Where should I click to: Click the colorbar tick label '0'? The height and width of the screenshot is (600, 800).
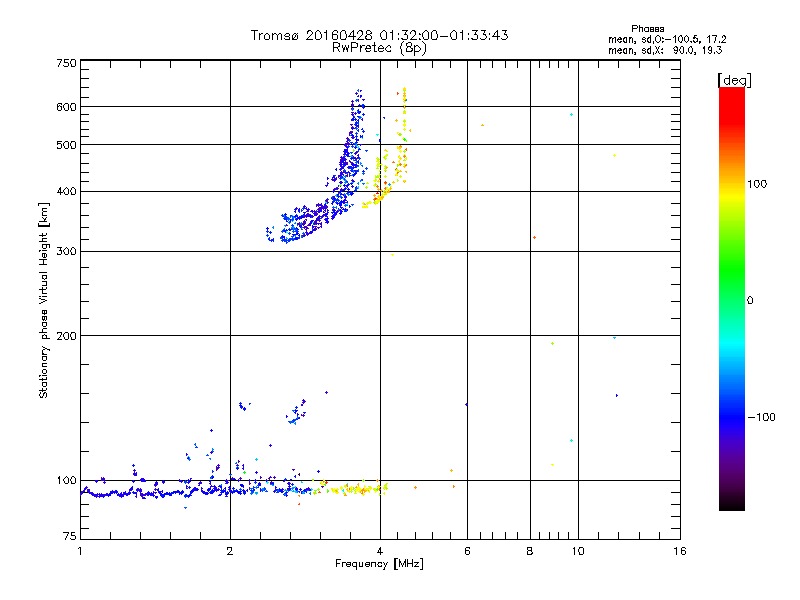pyautogui.click(x=750, y=301)
